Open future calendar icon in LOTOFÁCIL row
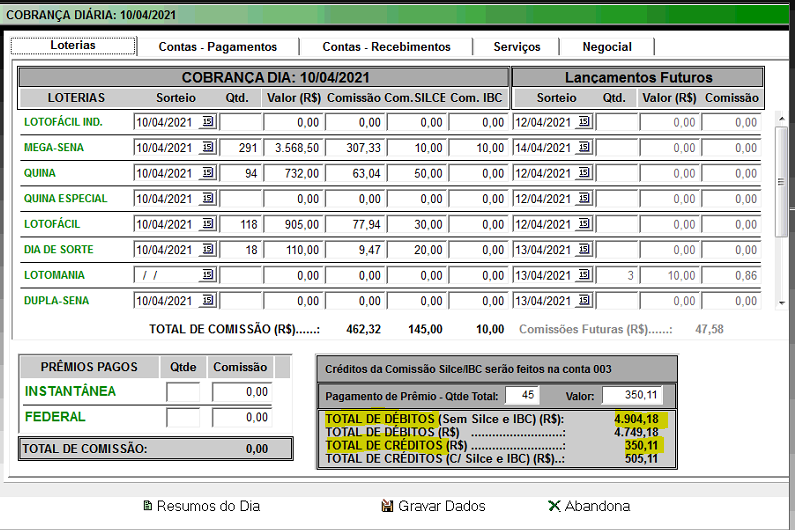 pyautogui.click(x=585, y=224)
